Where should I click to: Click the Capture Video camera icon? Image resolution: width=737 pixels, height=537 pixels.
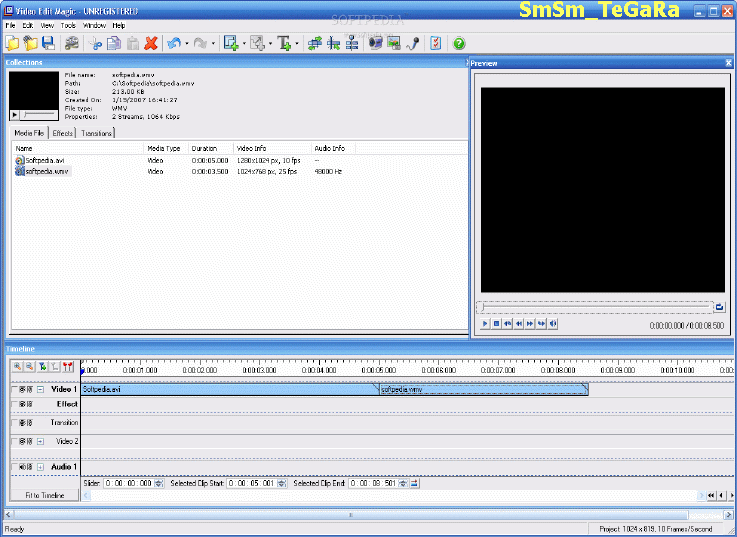[376, 43]
